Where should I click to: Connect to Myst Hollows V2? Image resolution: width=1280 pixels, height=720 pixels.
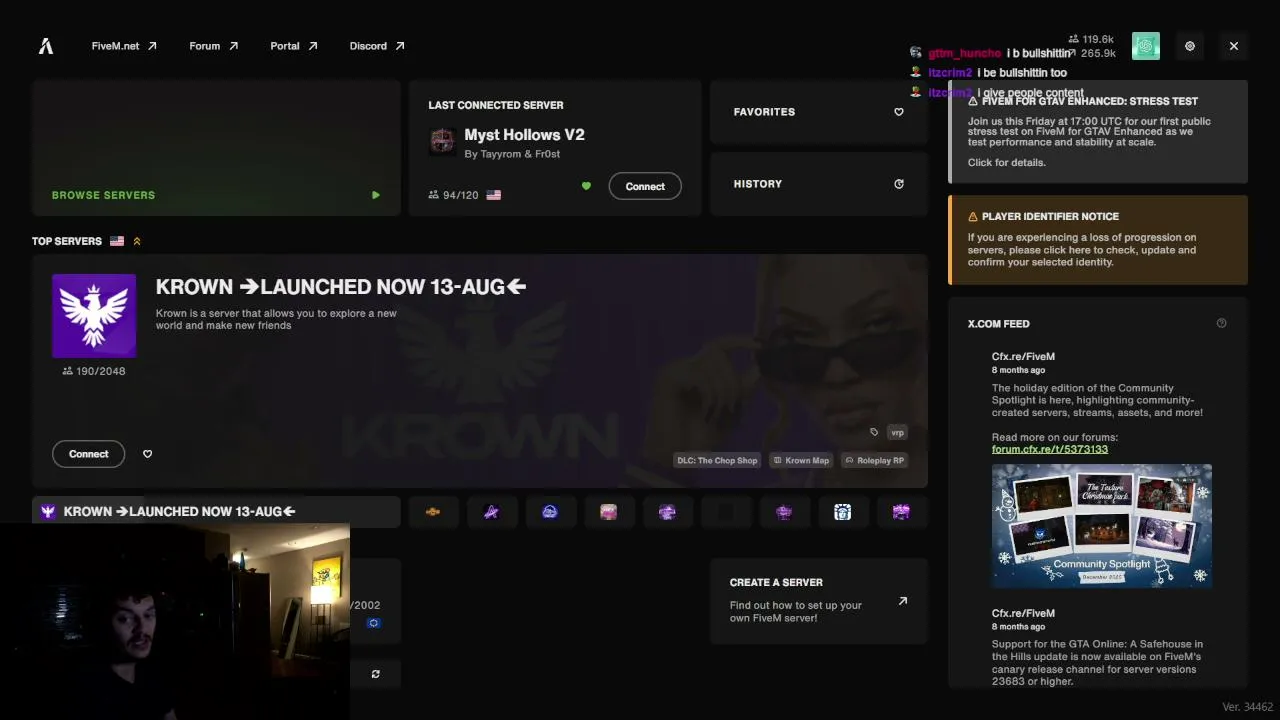tap(645, 186)
